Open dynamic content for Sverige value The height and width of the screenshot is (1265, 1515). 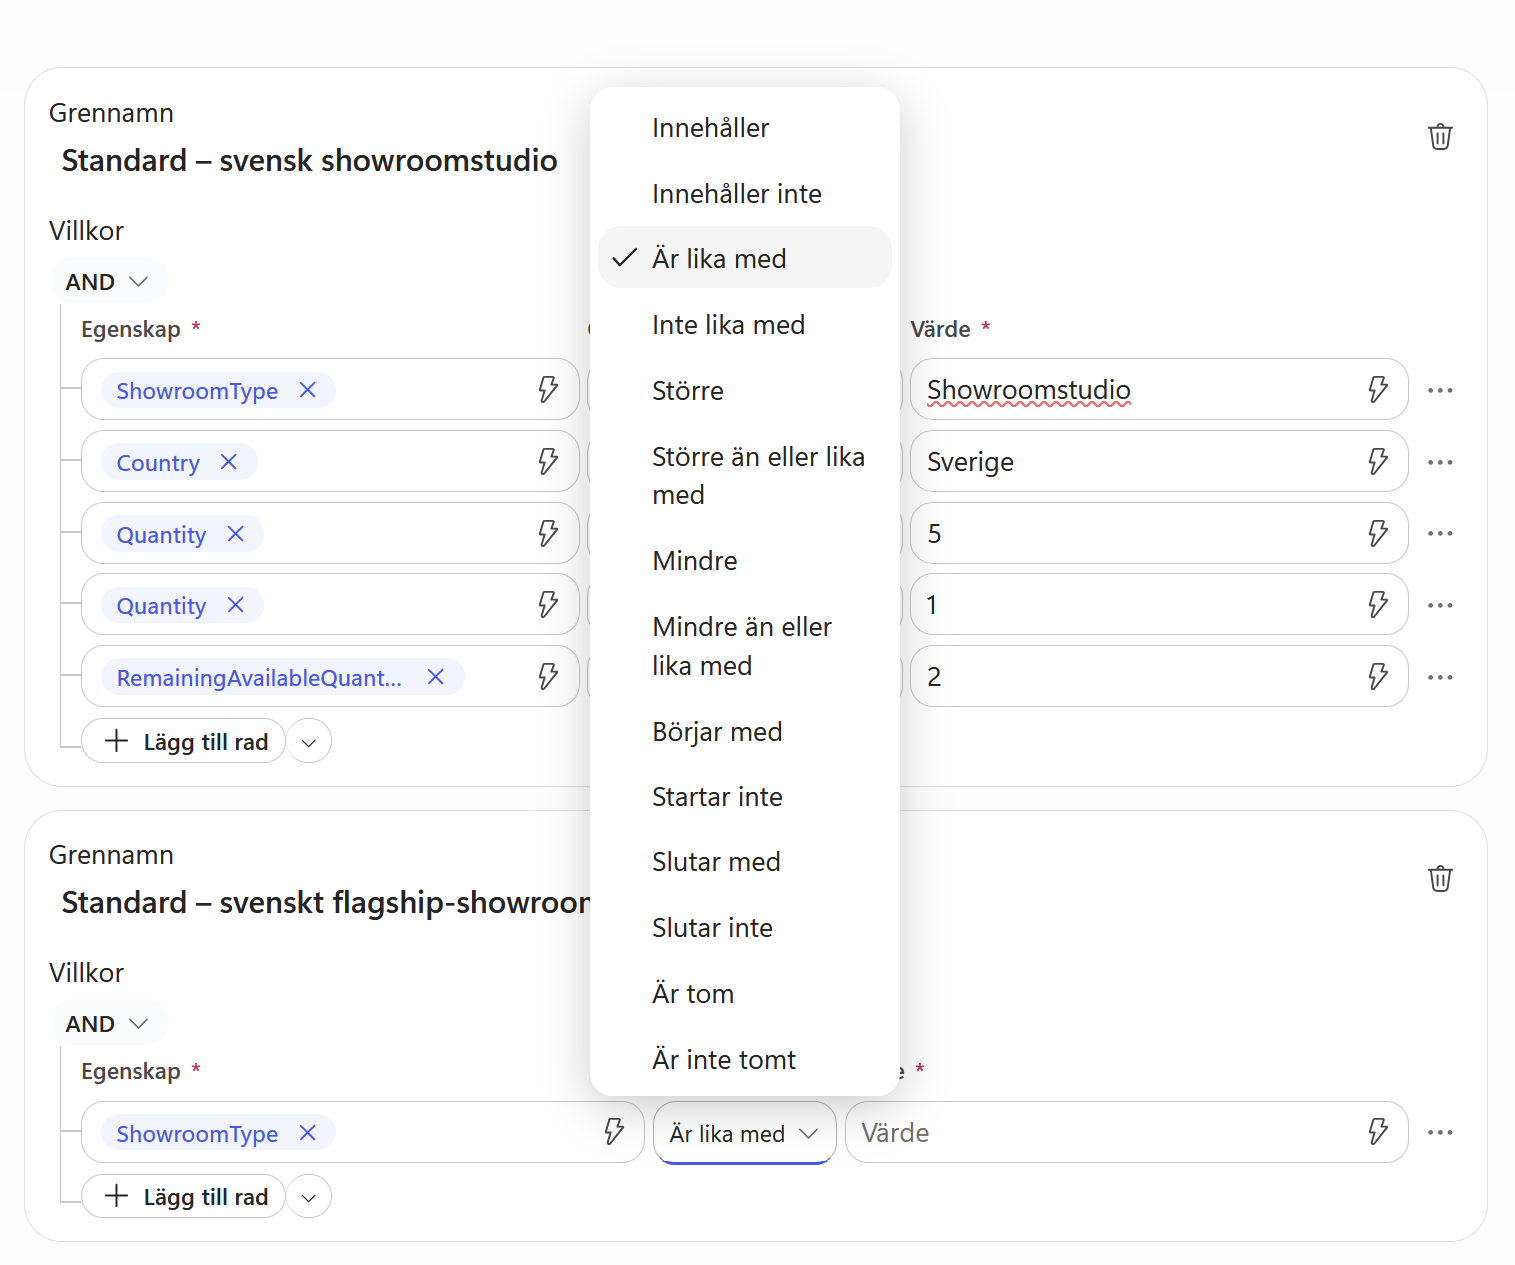pyautogui.click(x=1378, y=461)
